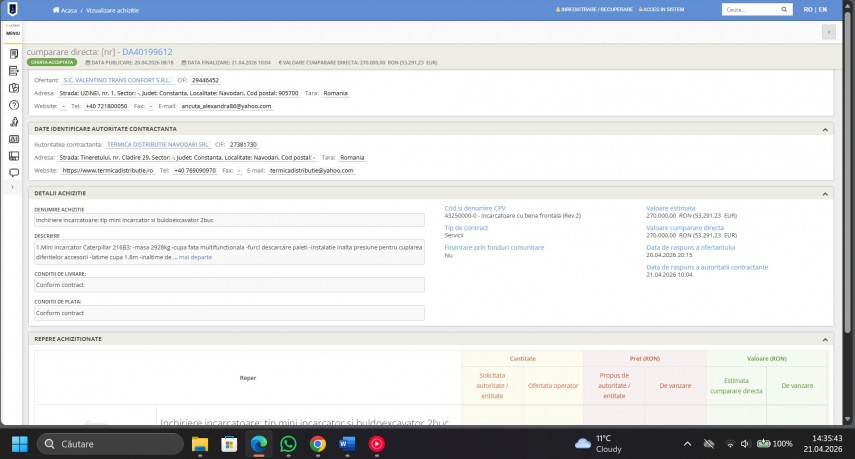Click the first document icon in left sidebar

point(13,53)
